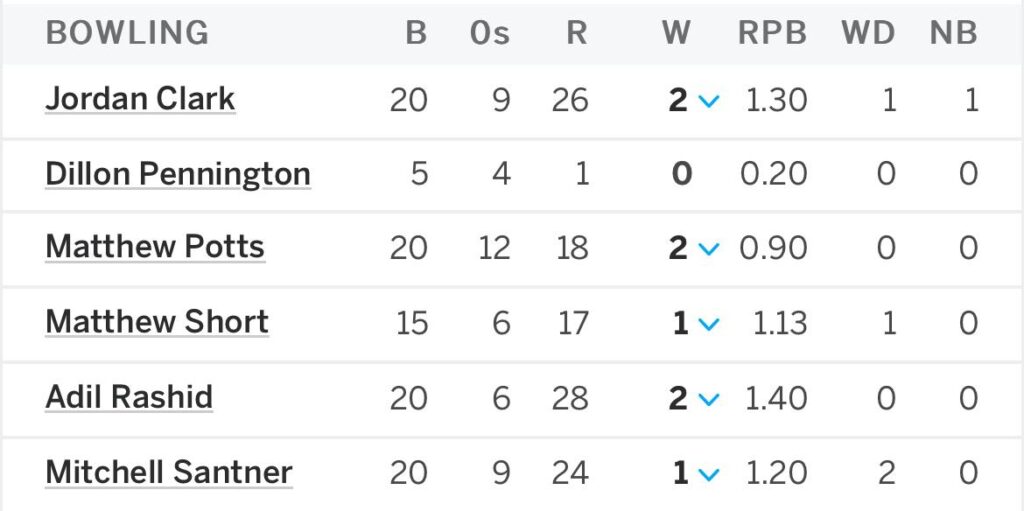The width and height of the screenshot is (1024, 511).
Task: Click the W (wickets) column header
Action: click(x=676, y=33)
